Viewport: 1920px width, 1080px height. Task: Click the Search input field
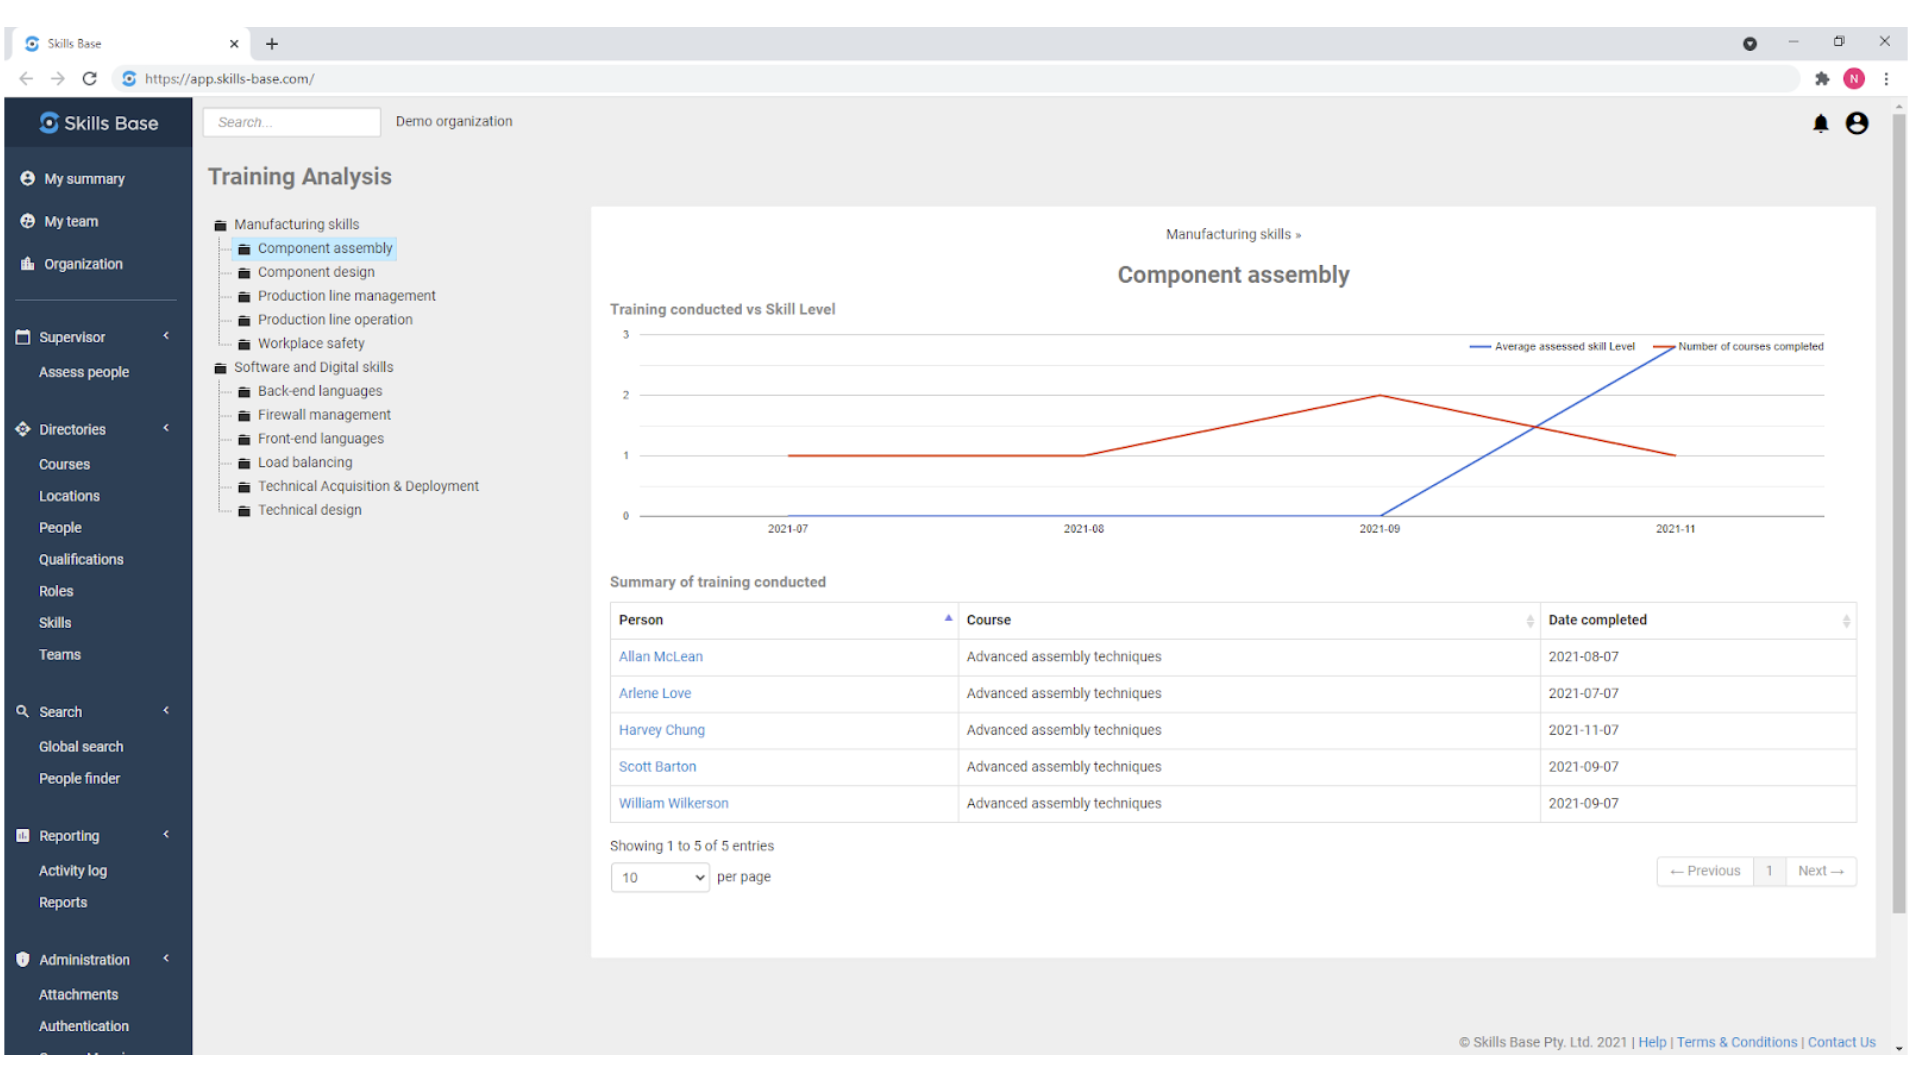(291, 122)
